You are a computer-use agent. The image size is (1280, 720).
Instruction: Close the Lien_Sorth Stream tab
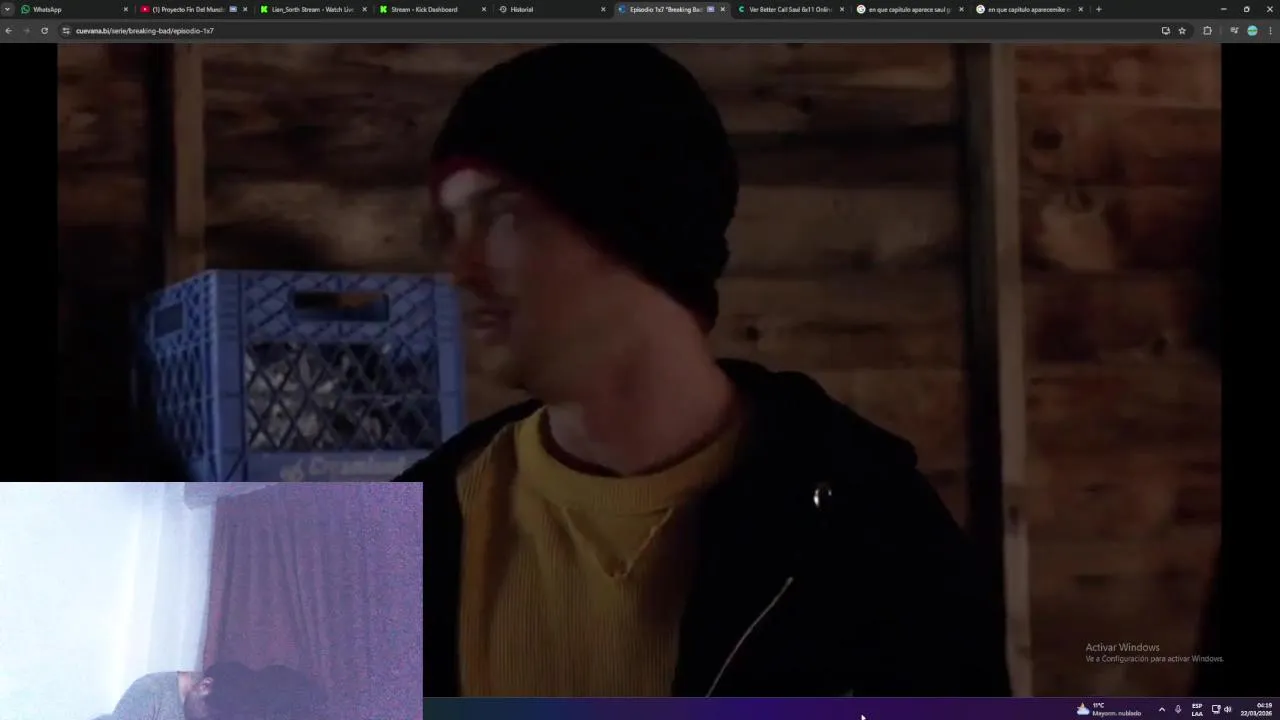(x=365, y=9)
